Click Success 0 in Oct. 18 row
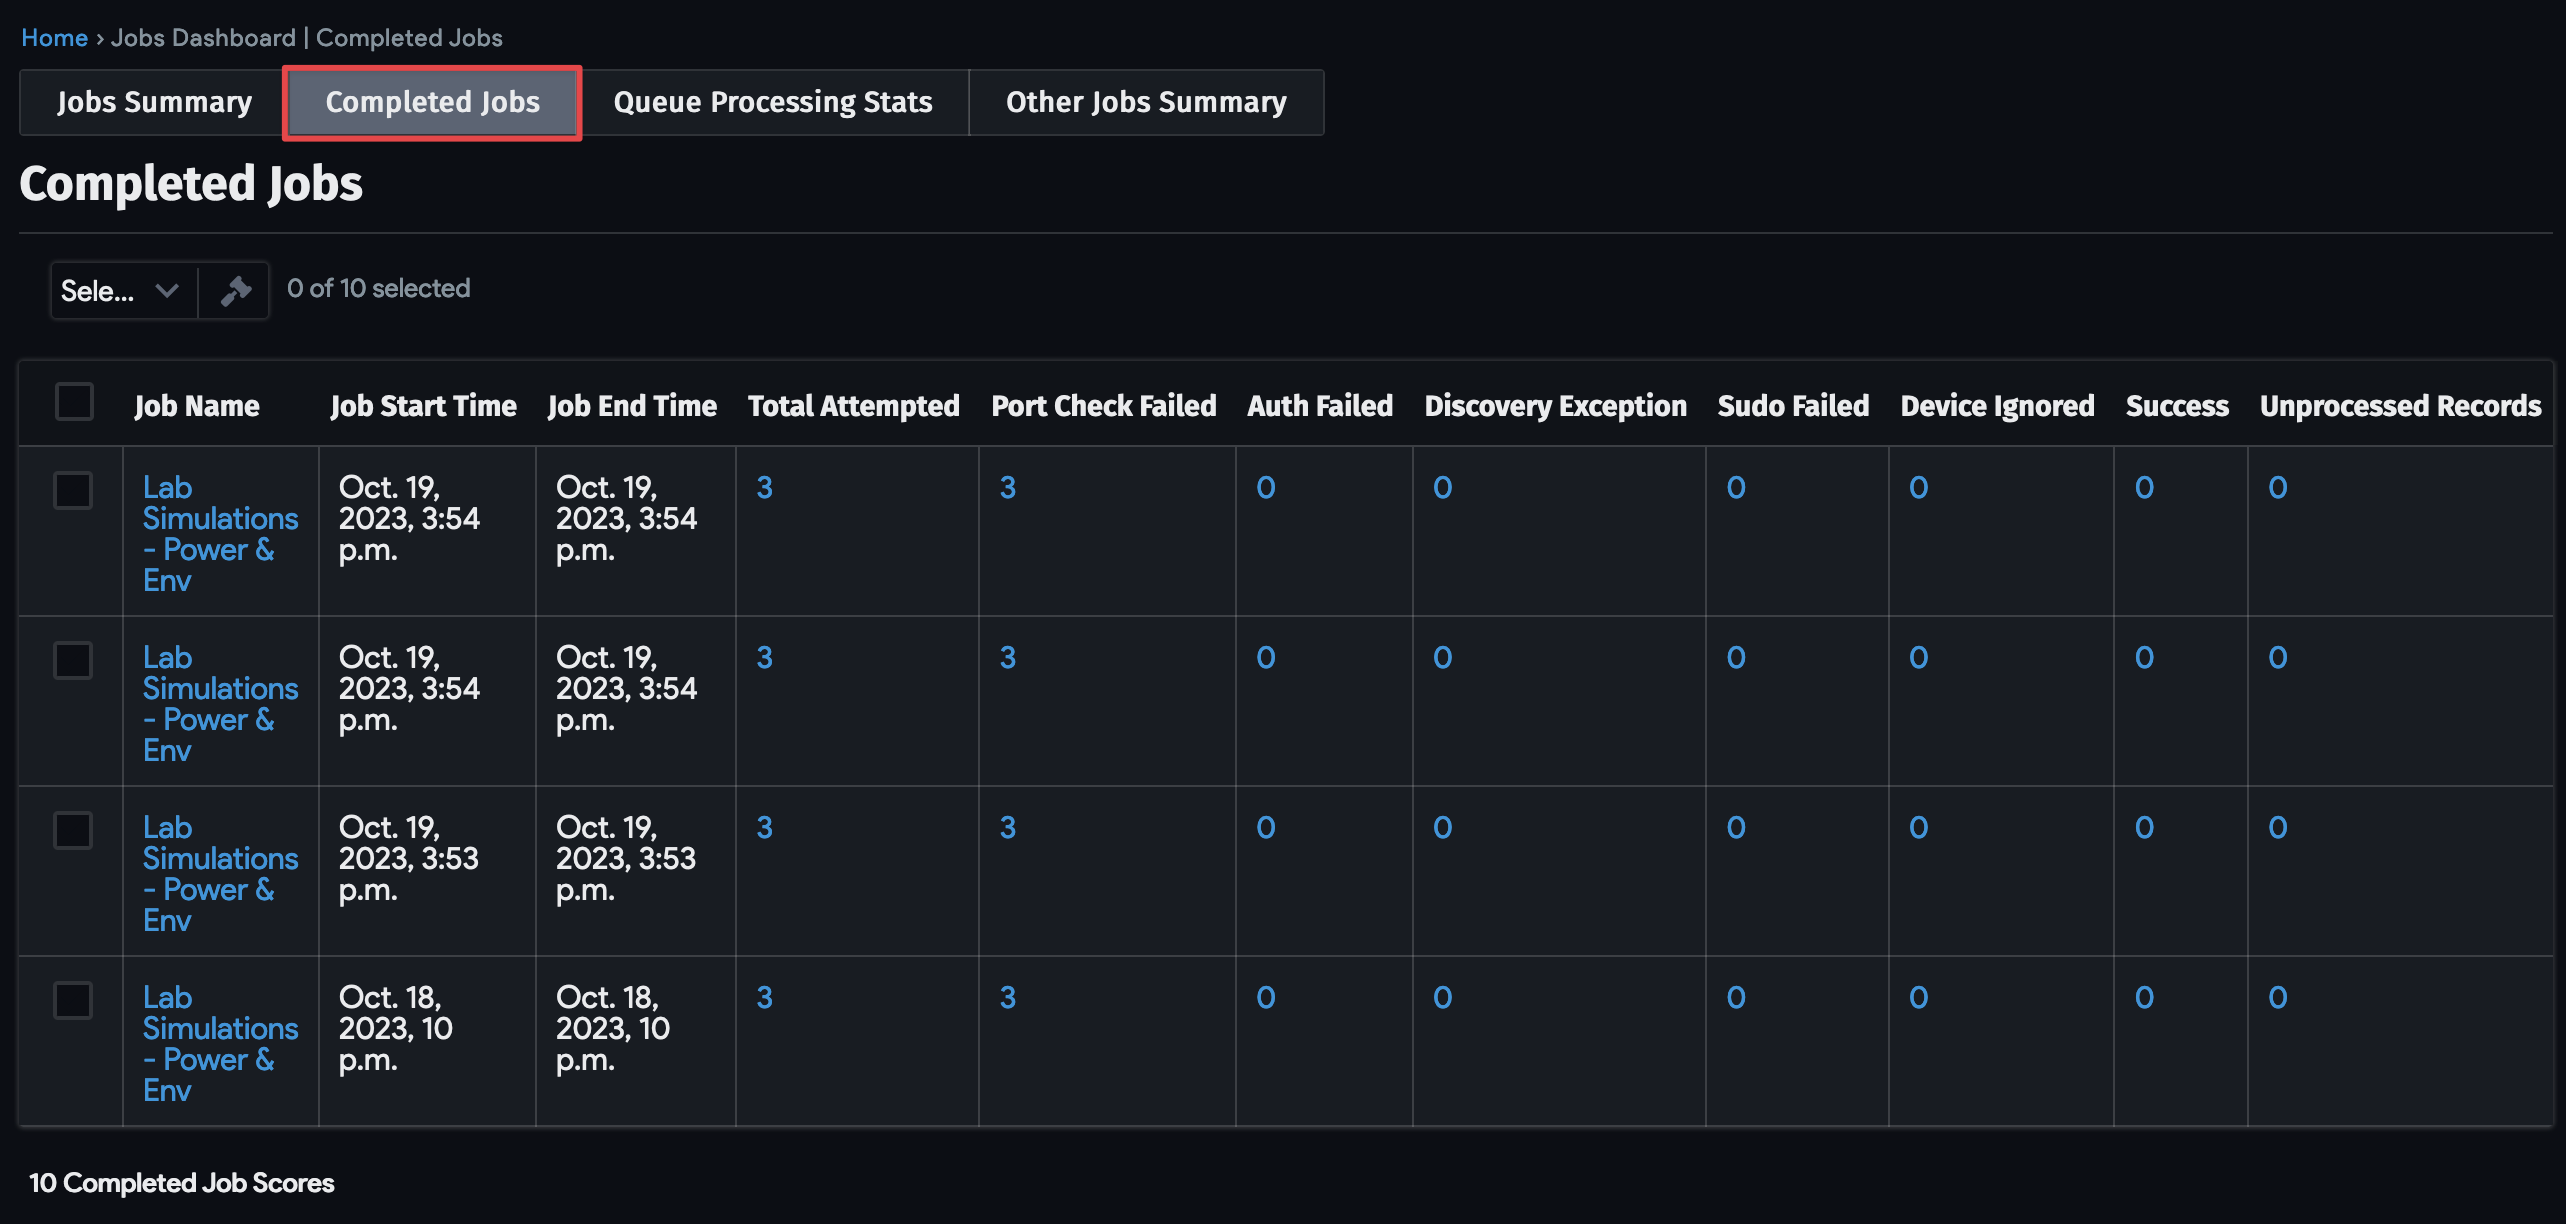Screen dimensions: 2566x1224 (2144, 998)
